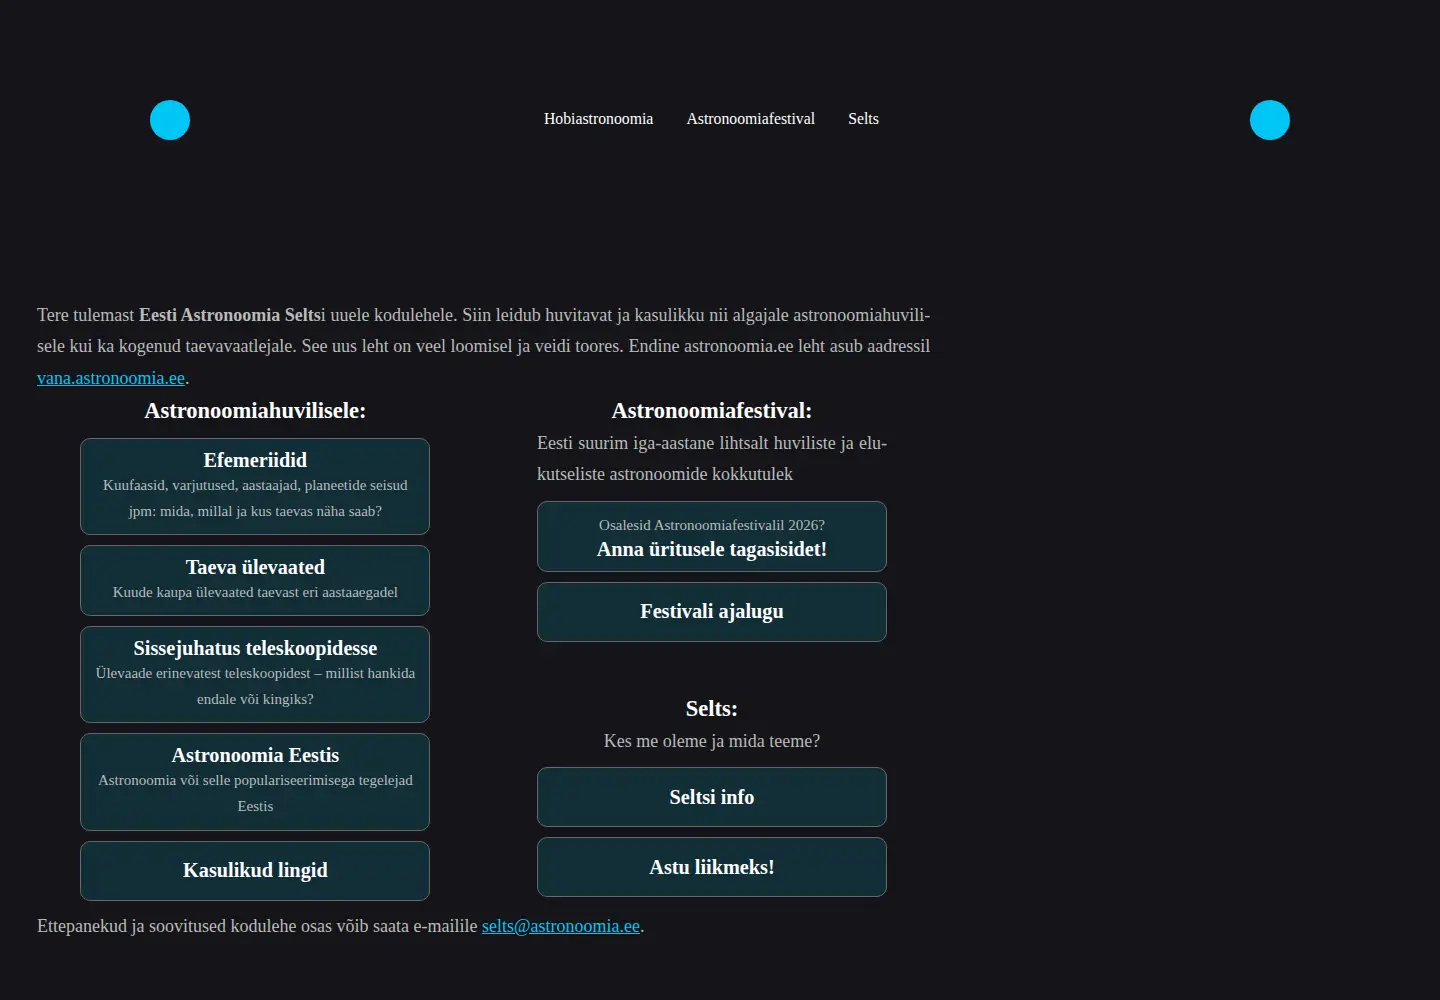The height and width of the screenshot is (1000, 1440).
Task: Open Festivali ajalugu button
Action: click(712, 612)
